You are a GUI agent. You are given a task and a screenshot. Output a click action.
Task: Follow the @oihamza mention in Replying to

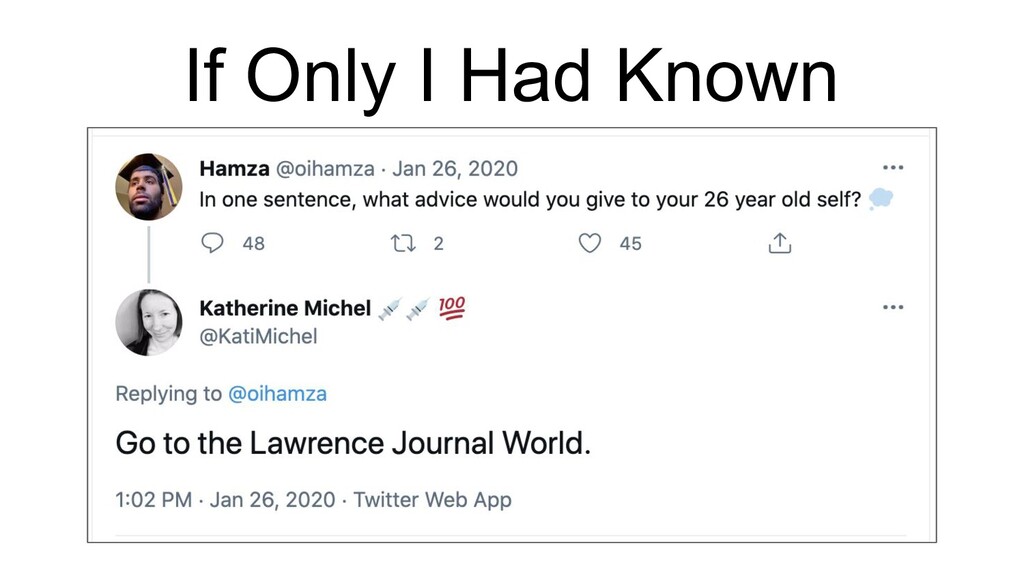[x=278, y=394]
